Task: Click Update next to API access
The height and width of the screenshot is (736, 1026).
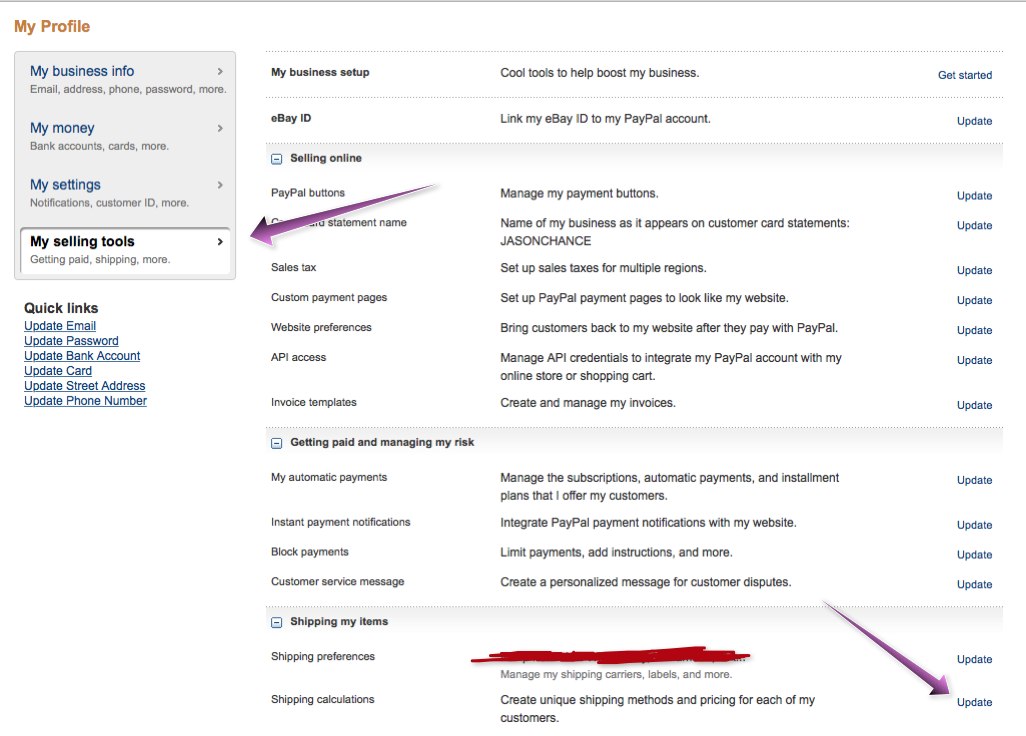Action: (x=975, y=360)
